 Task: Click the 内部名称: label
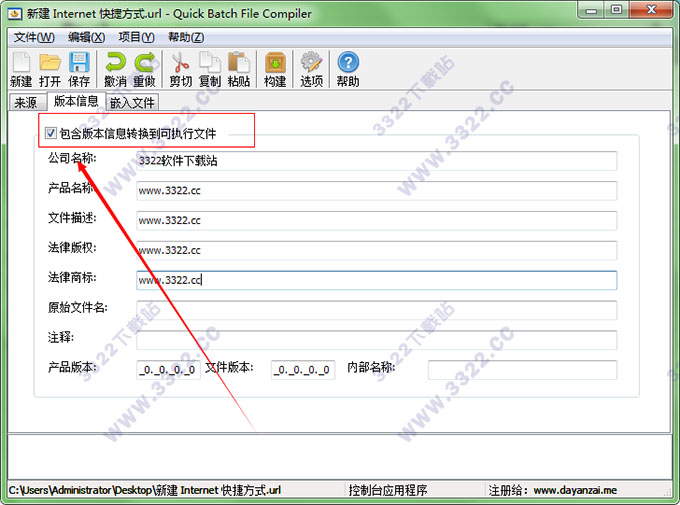point(371,367)
